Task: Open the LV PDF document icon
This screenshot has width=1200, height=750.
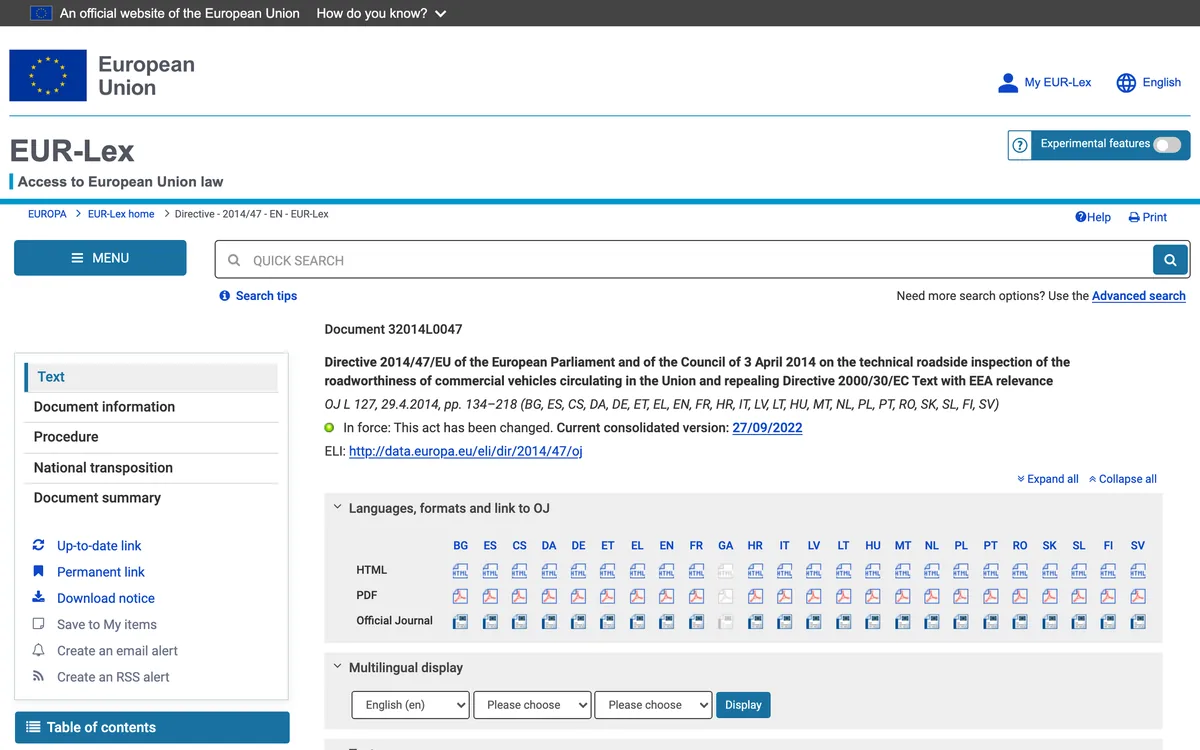Action: pos(814,596)
